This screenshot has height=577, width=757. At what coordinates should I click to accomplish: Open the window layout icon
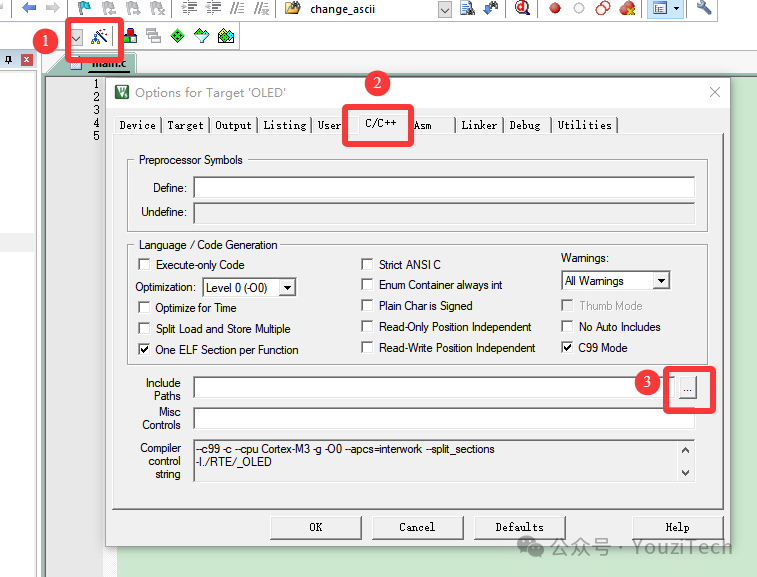coord(659,8)
